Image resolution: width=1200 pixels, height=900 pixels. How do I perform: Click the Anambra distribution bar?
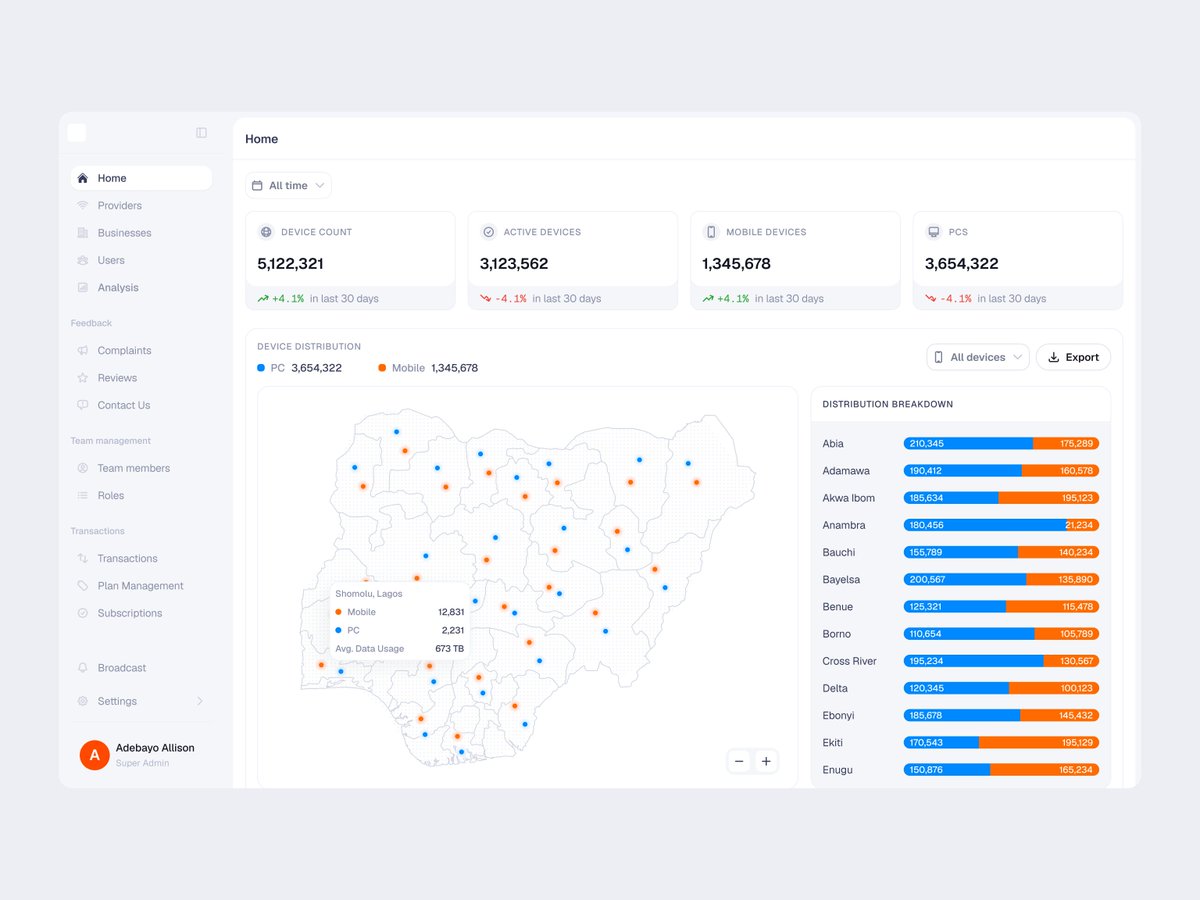click(x=1001, y=525)
